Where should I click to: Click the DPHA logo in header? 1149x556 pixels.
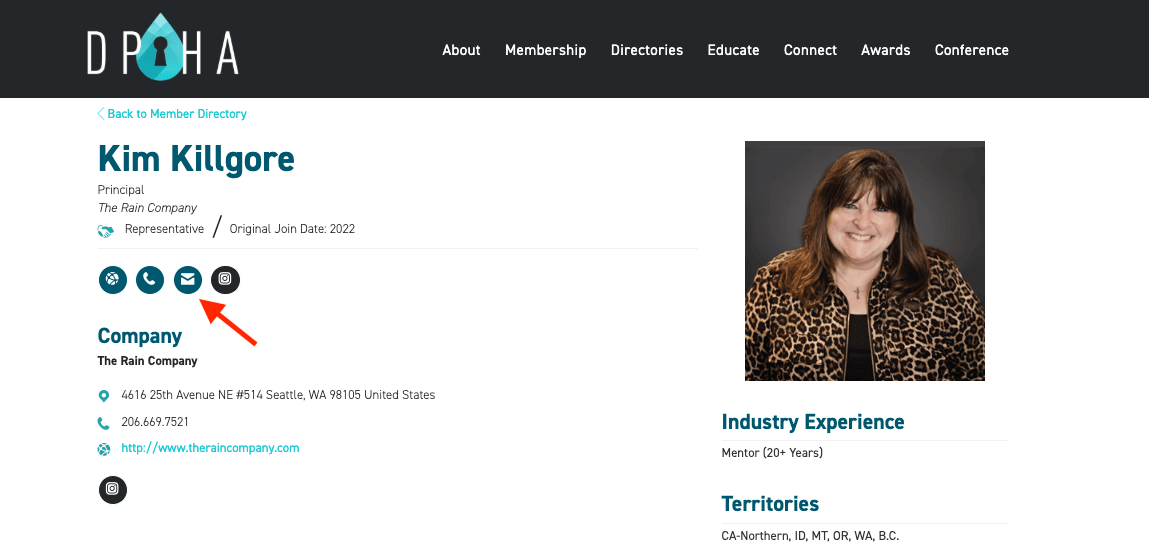[162, 47]
